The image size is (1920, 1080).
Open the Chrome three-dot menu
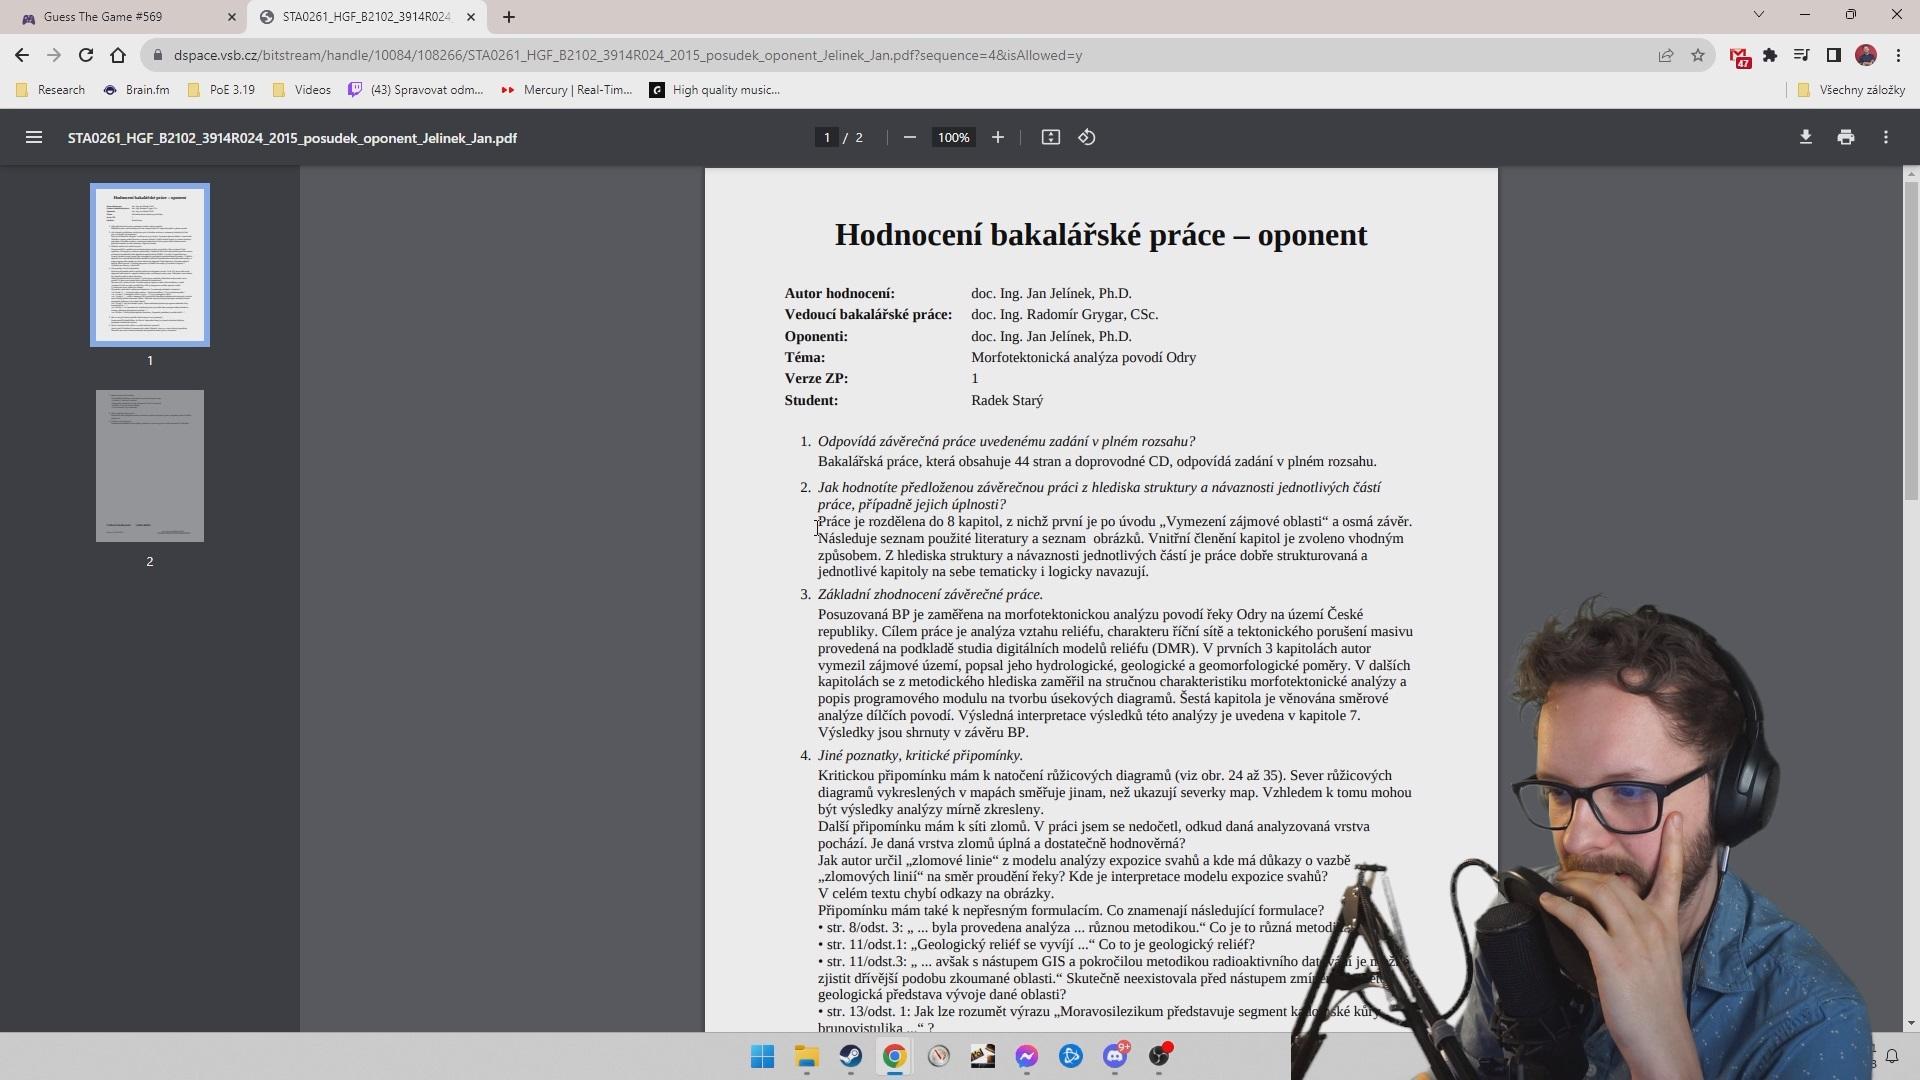tap(1898, 55)
